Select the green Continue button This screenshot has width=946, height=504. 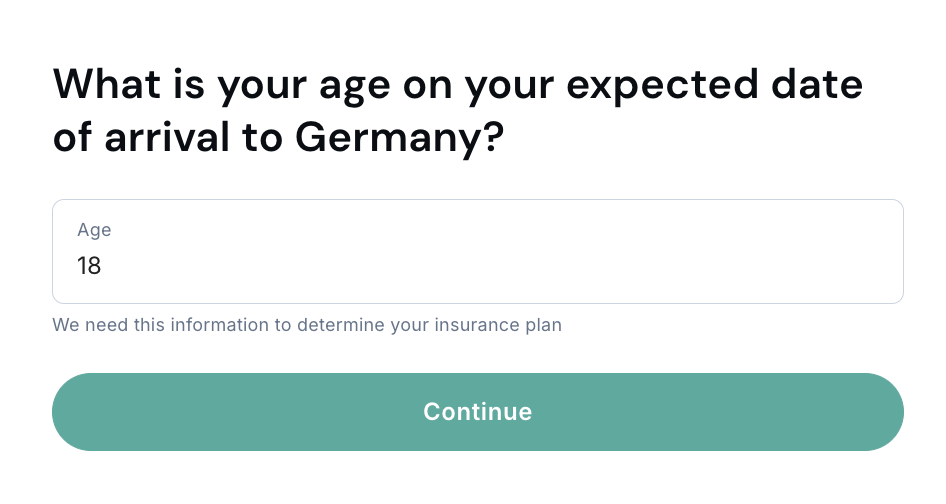click(477, 412)
